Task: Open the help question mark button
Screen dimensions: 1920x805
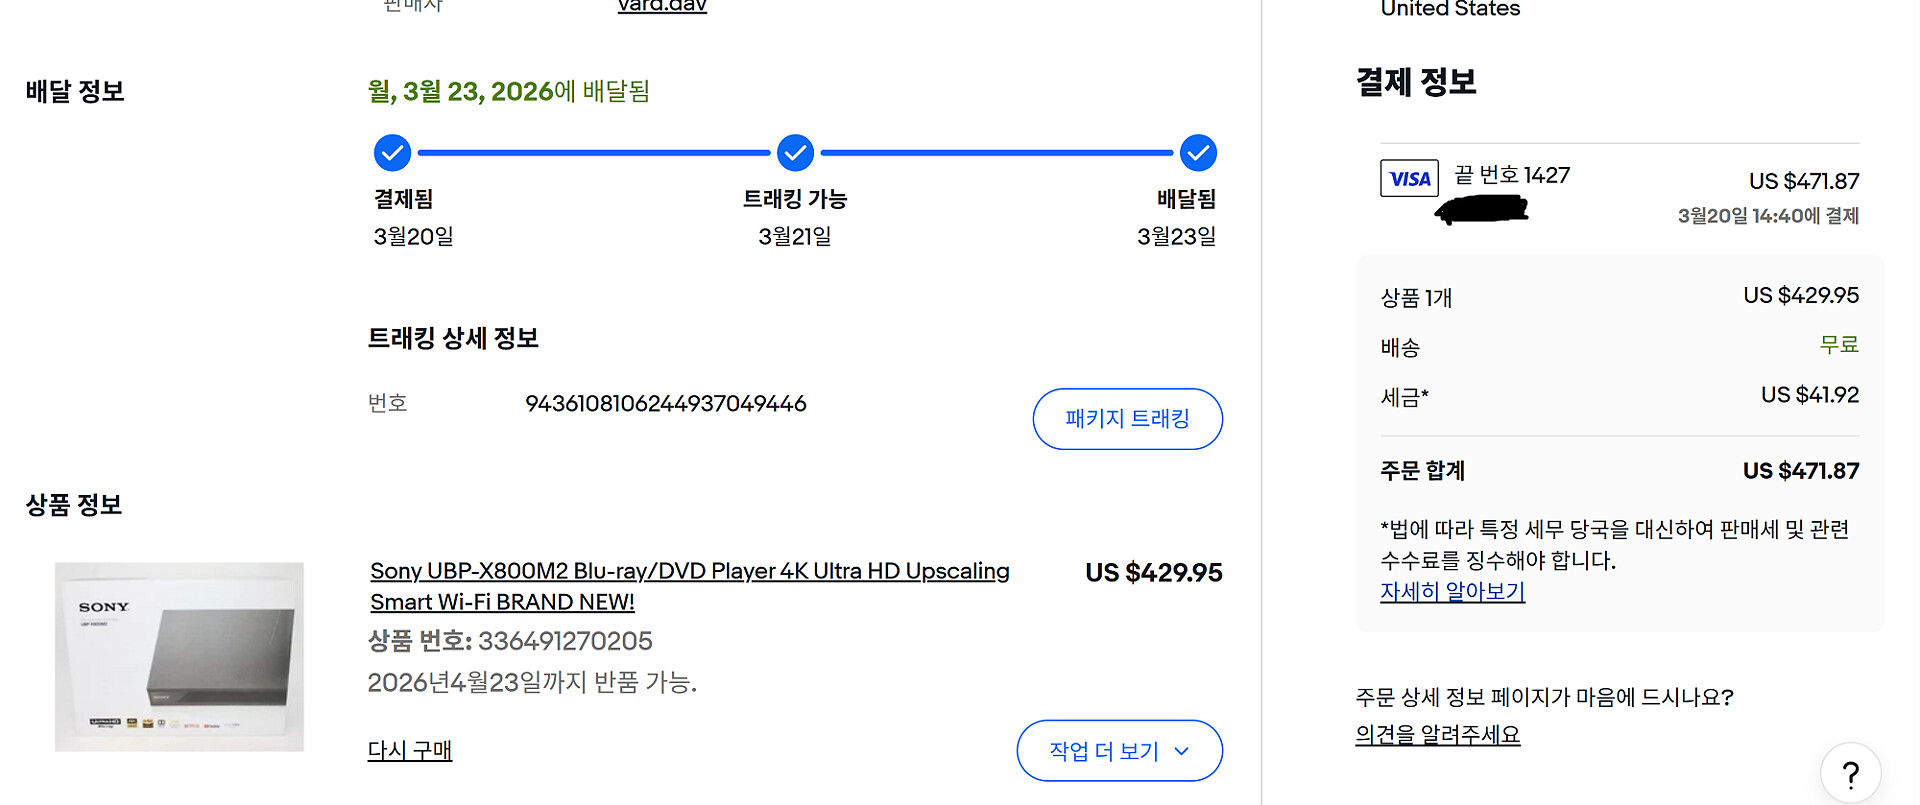Action: coord(1850,773)
